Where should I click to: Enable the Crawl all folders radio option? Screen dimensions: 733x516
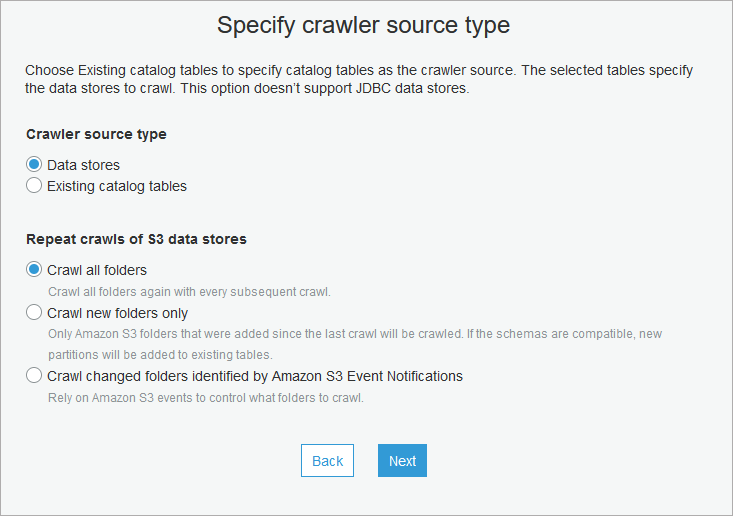[x=34, y=270]
